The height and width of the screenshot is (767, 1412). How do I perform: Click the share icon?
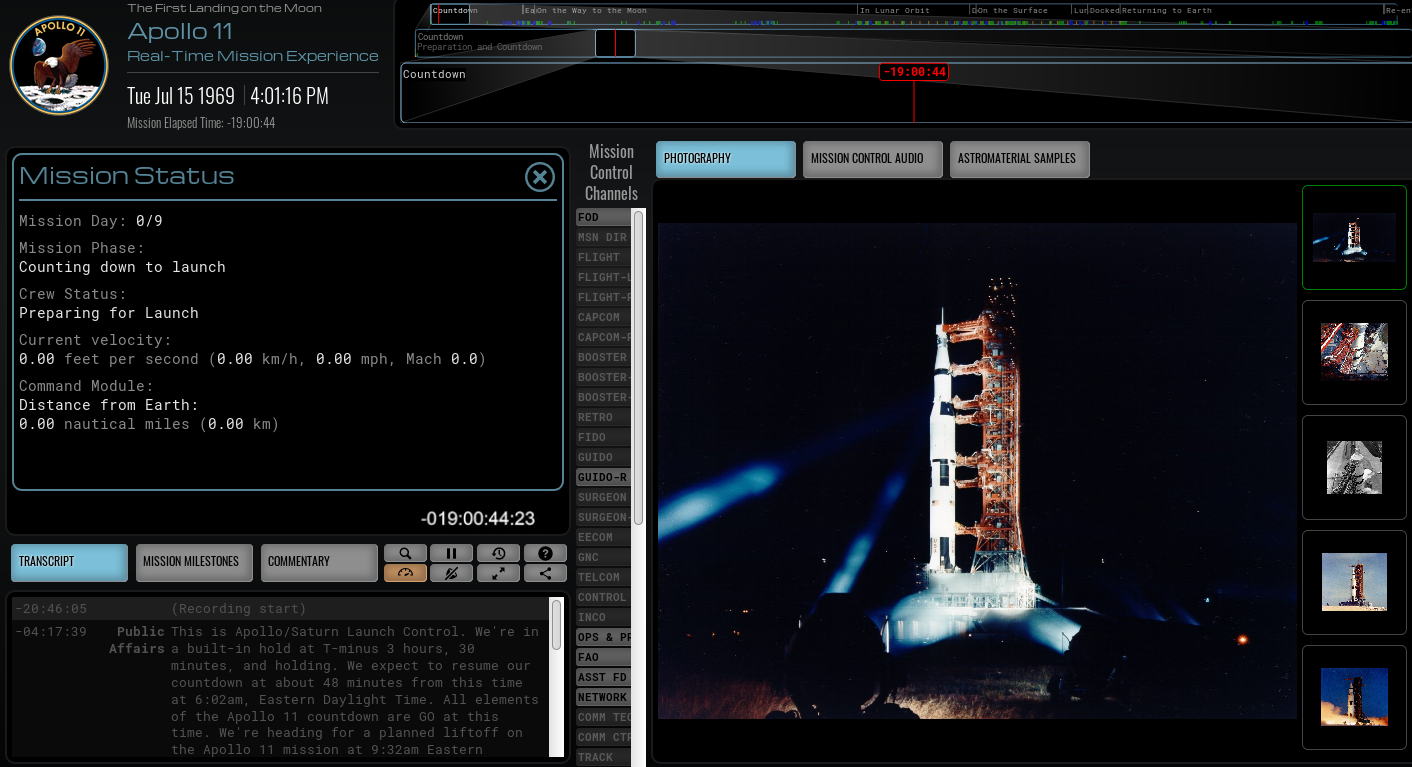pos(545,573)
